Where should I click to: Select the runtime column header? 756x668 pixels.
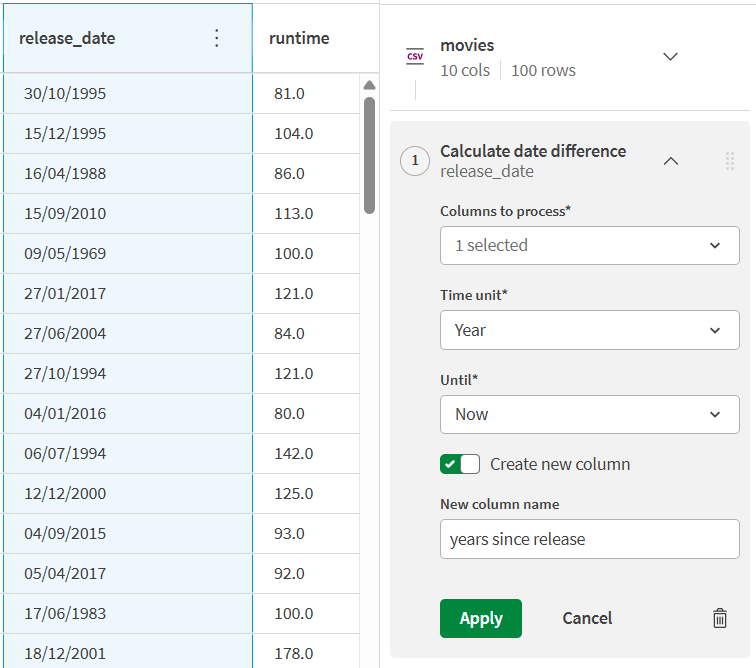pos(299,38)
